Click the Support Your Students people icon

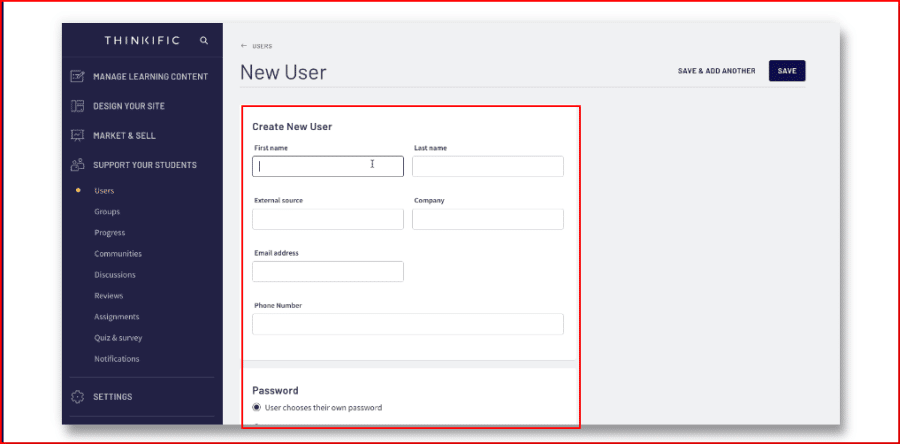coord(77,165)
